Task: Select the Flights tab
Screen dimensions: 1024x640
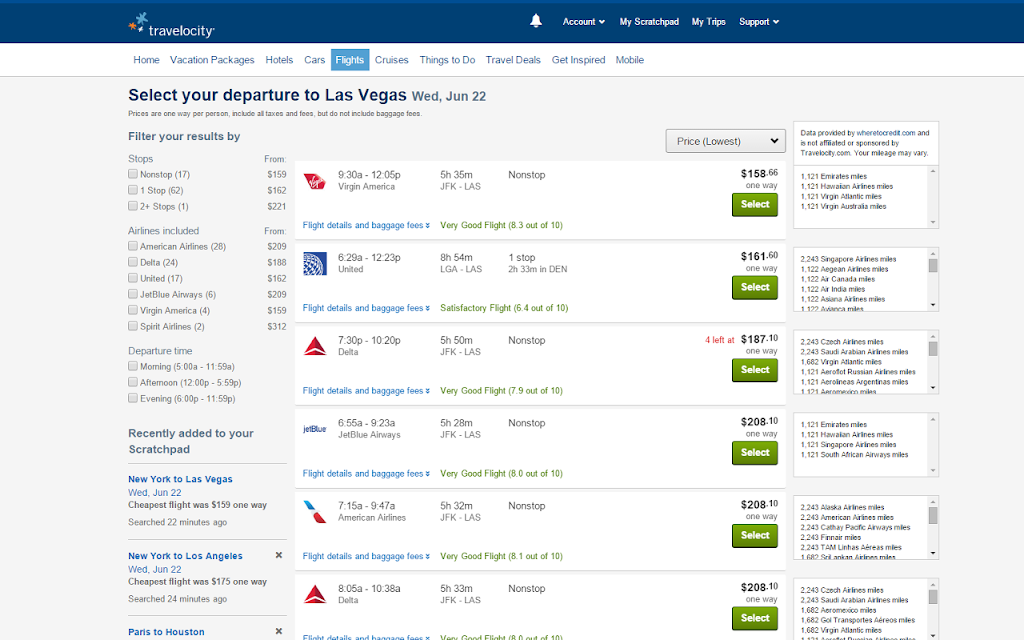Action: tap(350, 60)
